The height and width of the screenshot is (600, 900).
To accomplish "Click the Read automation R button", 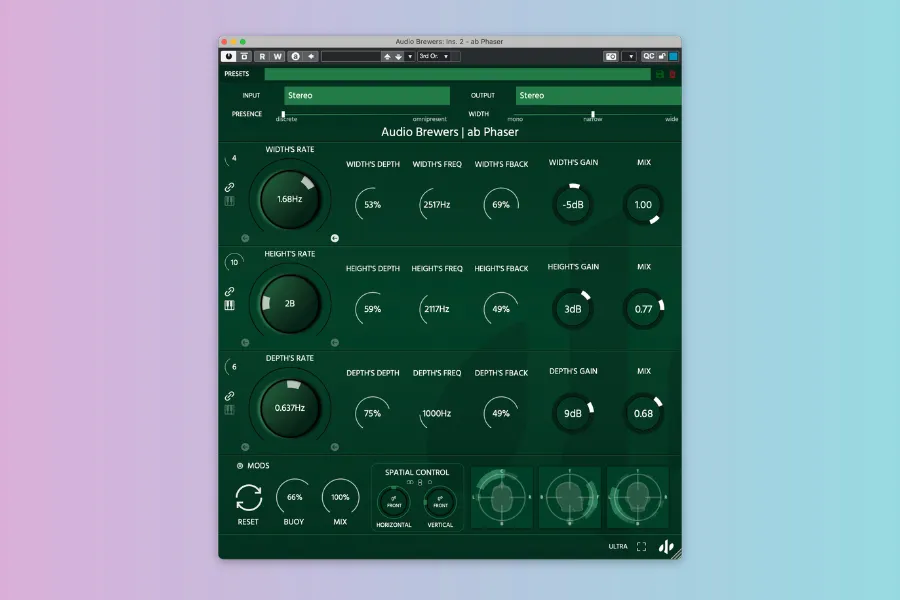I will [x=263, y=57].
